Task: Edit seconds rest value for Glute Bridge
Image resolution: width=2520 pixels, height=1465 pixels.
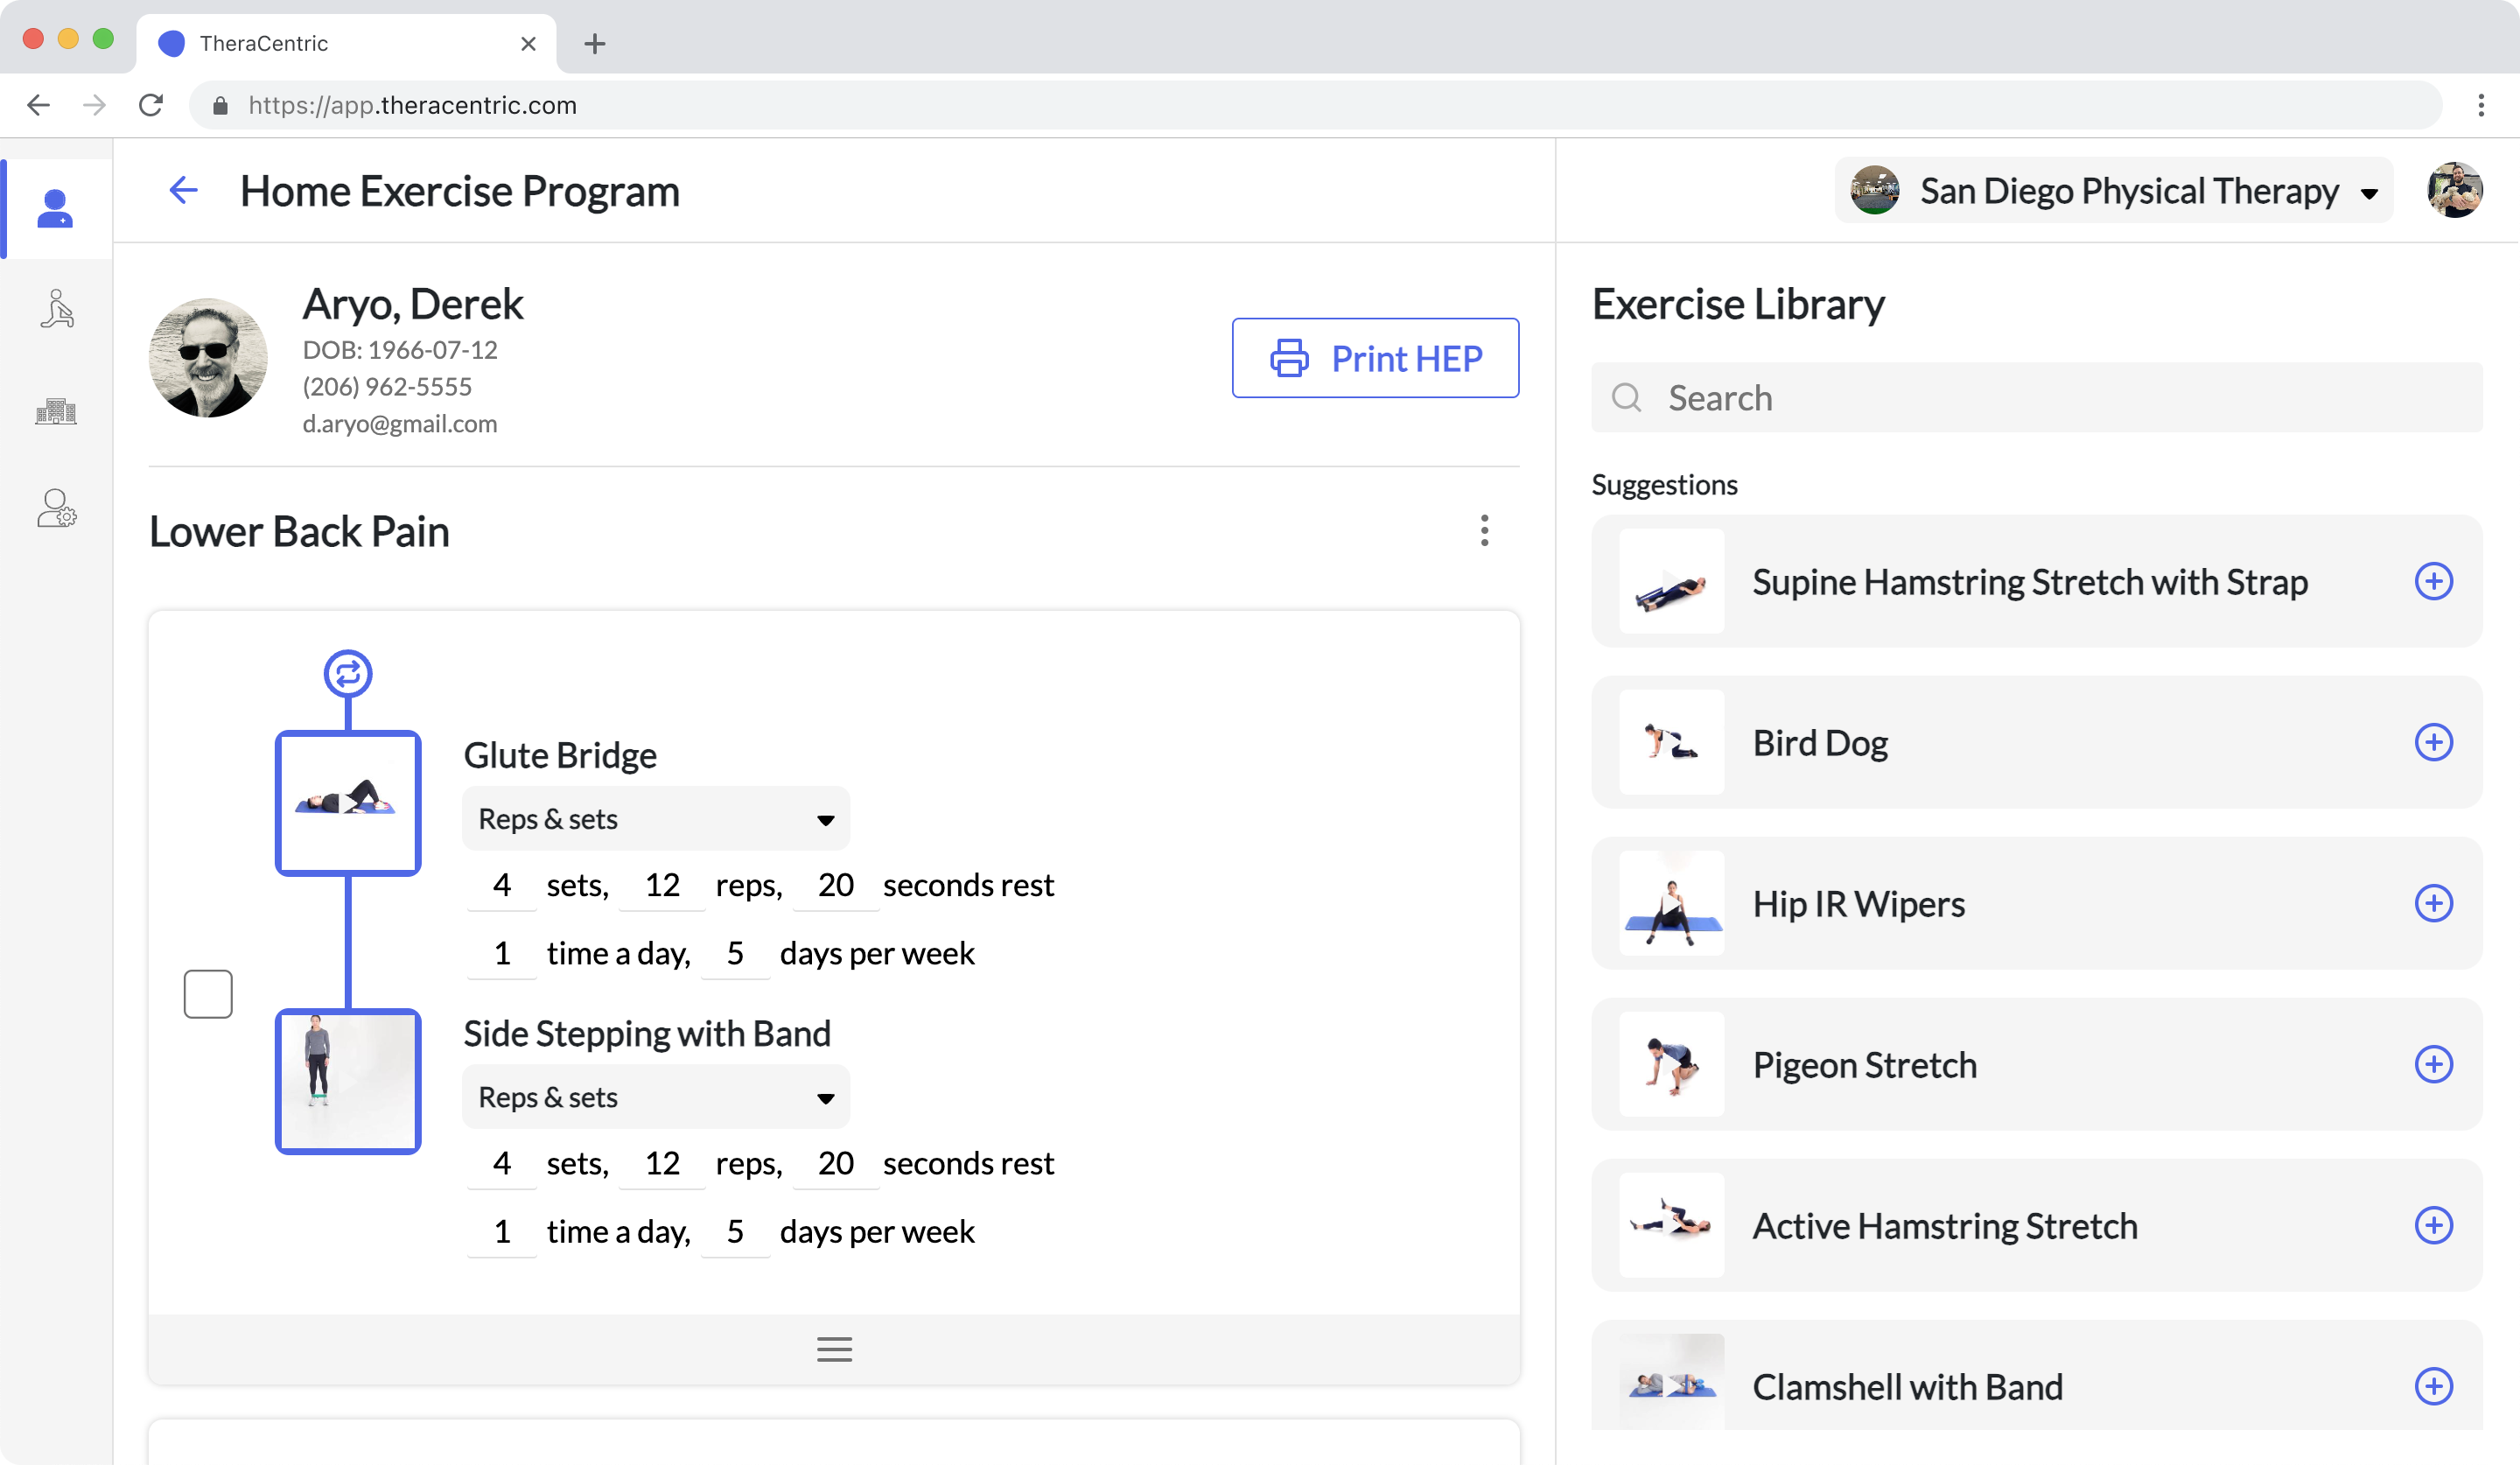Action: (836, 885)
